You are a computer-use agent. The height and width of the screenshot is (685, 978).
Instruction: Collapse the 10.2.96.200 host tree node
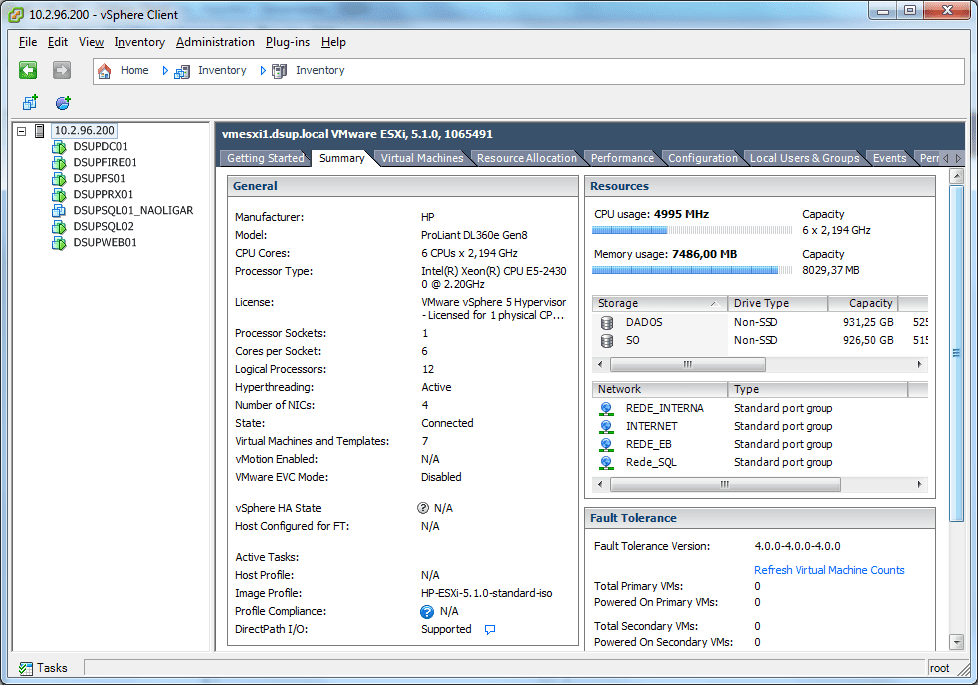[x=22, y=131]
